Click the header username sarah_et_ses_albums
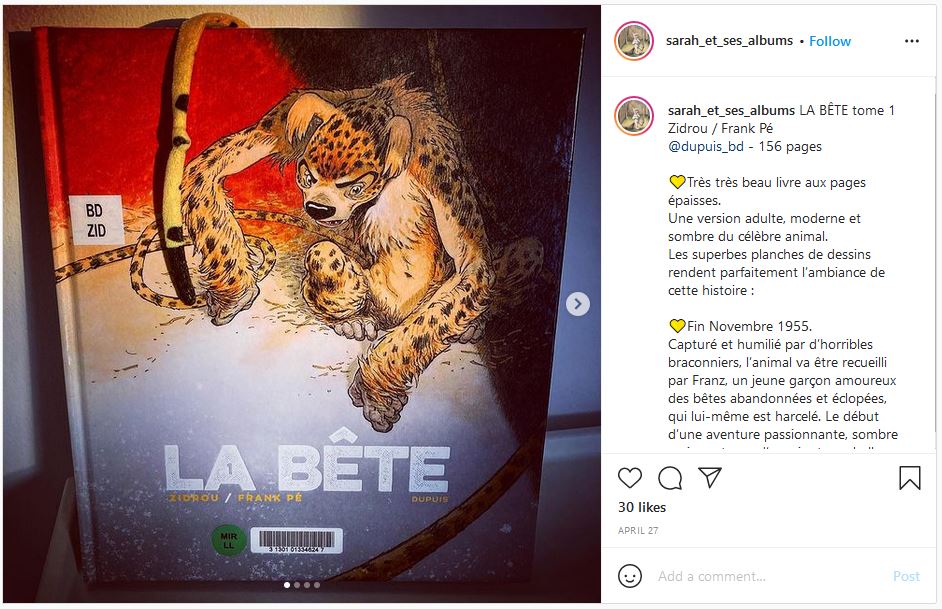 729,40
